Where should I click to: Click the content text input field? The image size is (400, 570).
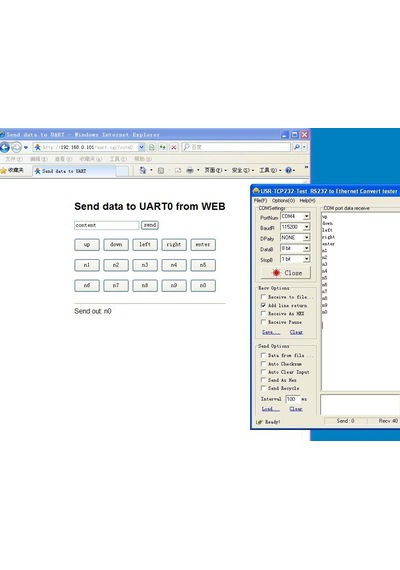(x=107, y=225)
